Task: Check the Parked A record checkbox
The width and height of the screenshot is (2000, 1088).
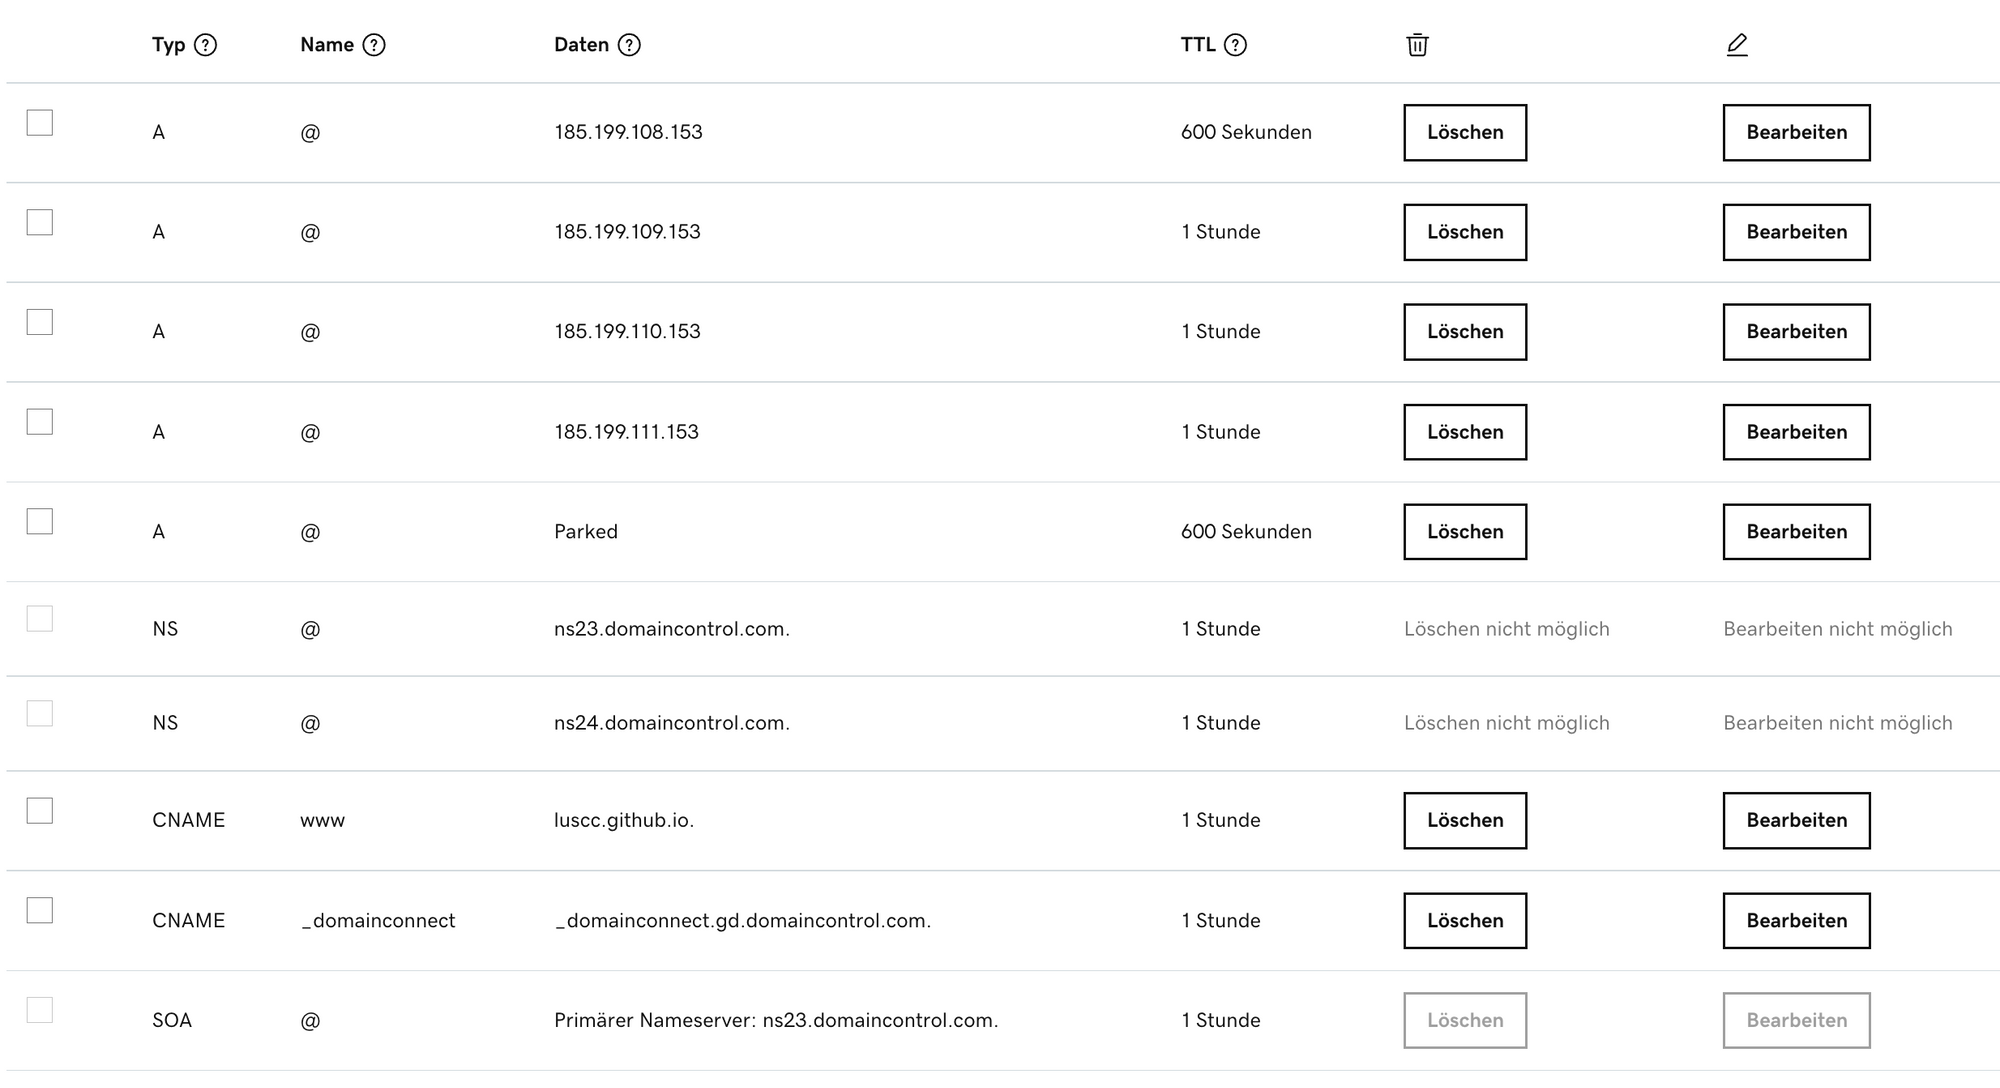Action: click(40, 521)
